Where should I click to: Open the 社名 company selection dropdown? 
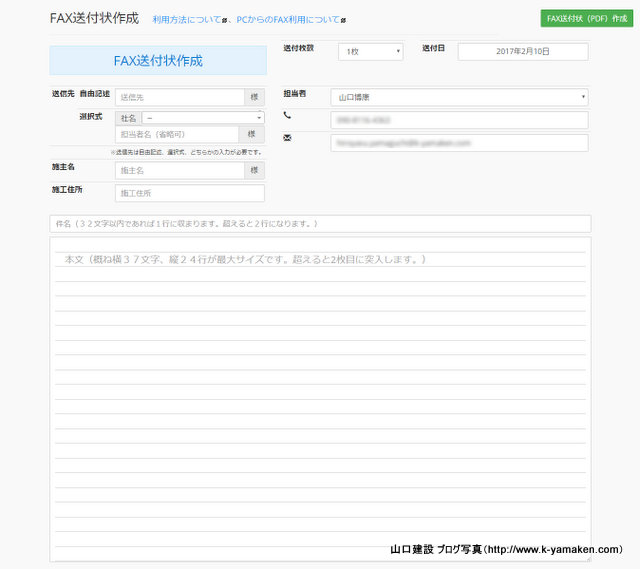coord(203,117)
